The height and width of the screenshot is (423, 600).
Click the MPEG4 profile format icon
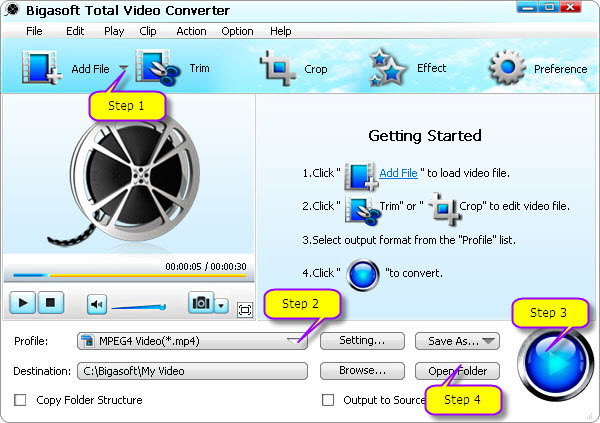tap(88, 341)
